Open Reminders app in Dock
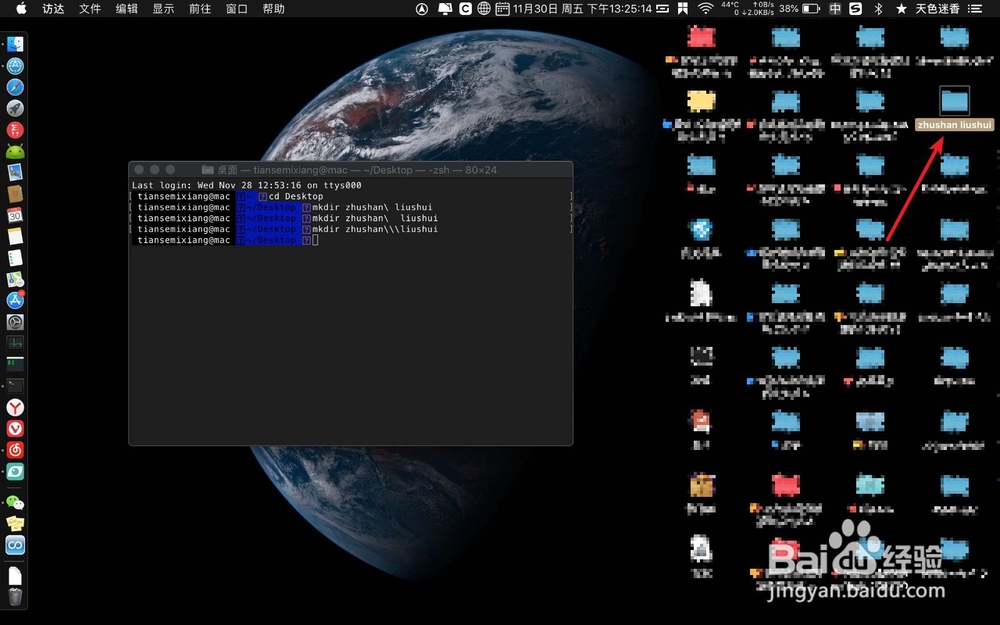The width and height of the screenshot is (1000, 625). tap(15, 258)
